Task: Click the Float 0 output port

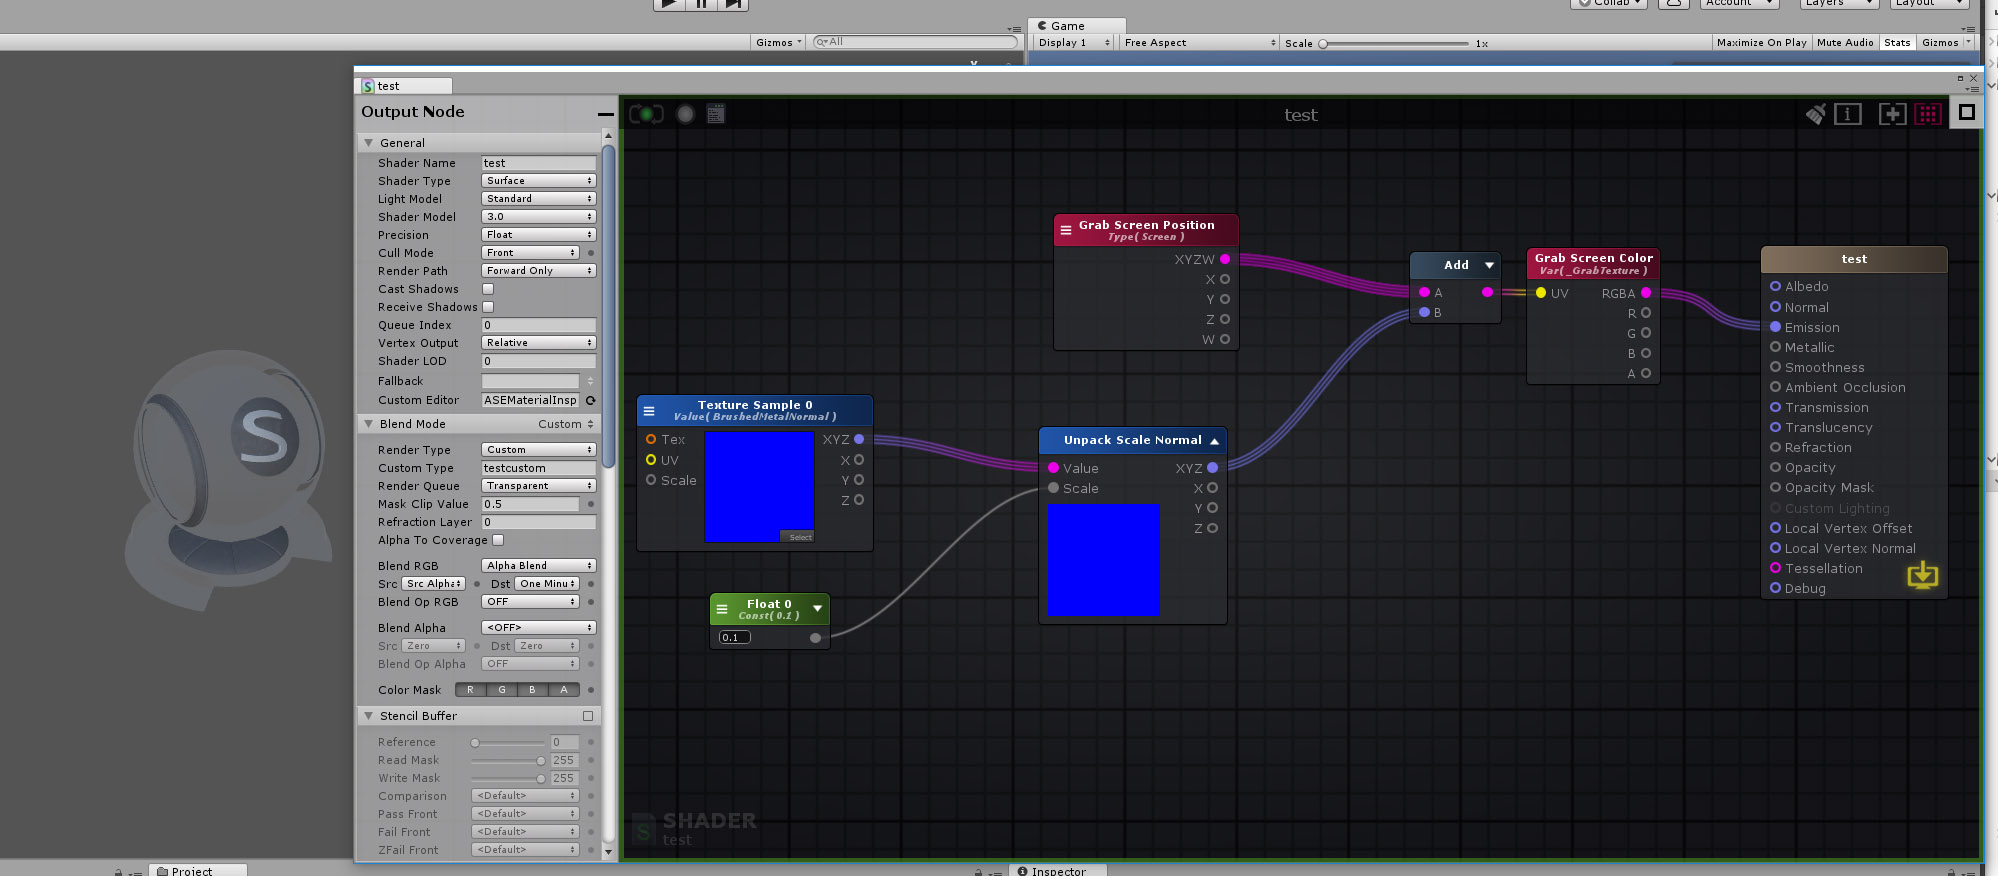Action: coord(815,638)
